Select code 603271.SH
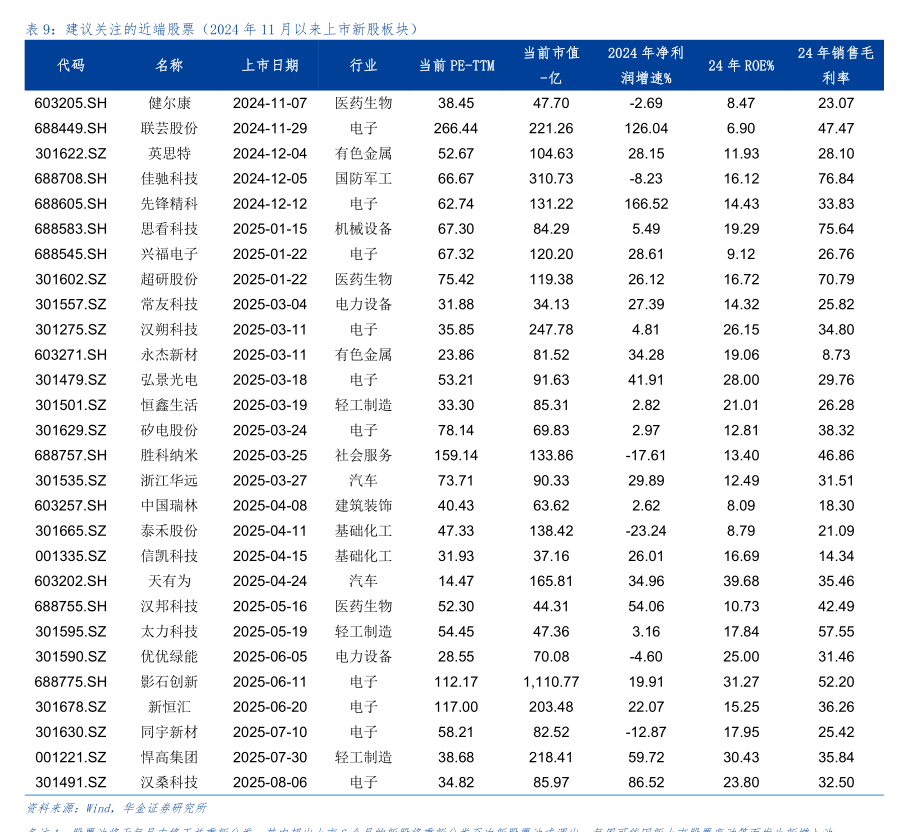This screenshot has width=897, height=832. pos(71,355)
